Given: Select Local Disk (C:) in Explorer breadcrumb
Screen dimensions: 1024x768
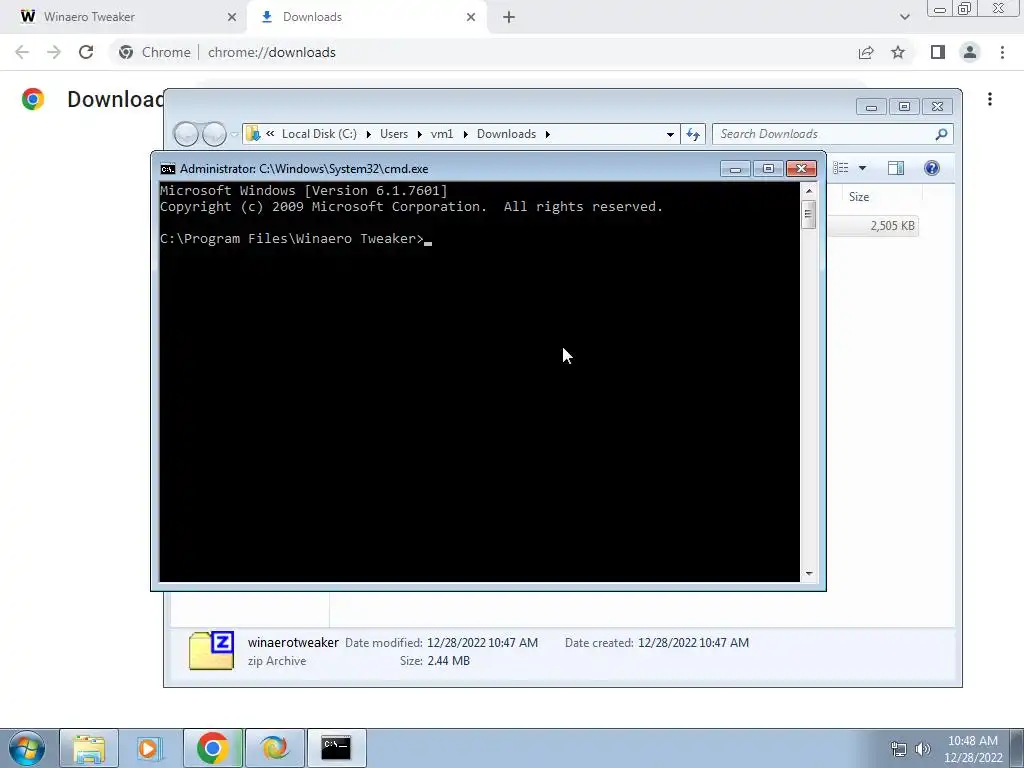Looking at the screenshot, I should [319, 134].
